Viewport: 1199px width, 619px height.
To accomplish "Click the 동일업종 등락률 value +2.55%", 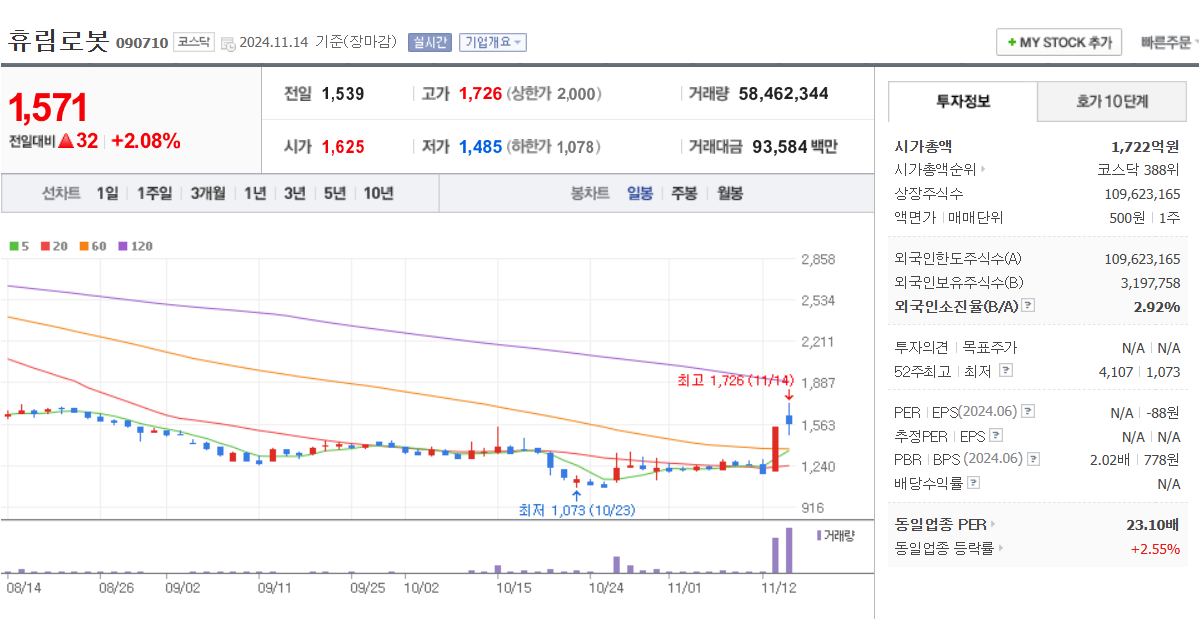I will pos(1155,548).
